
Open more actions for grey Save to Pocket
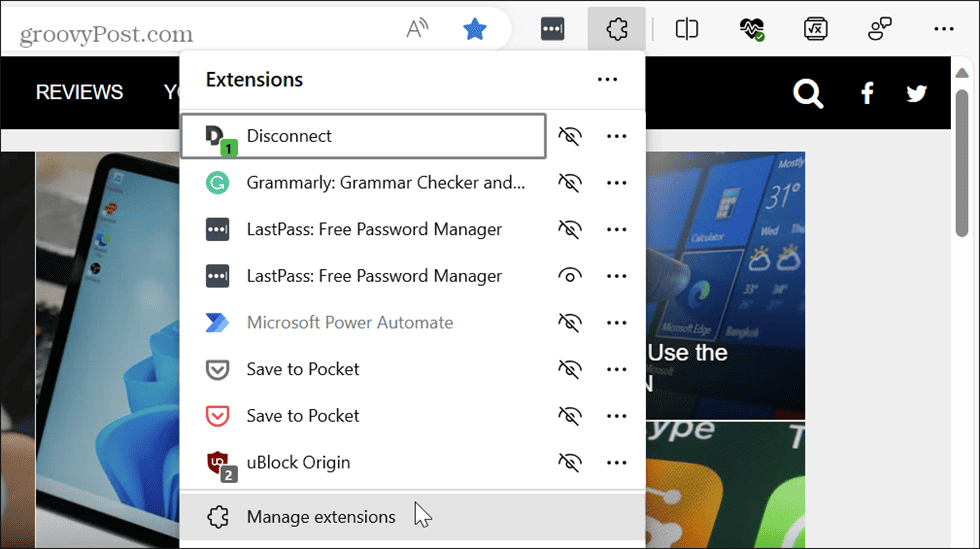[617, 370]
